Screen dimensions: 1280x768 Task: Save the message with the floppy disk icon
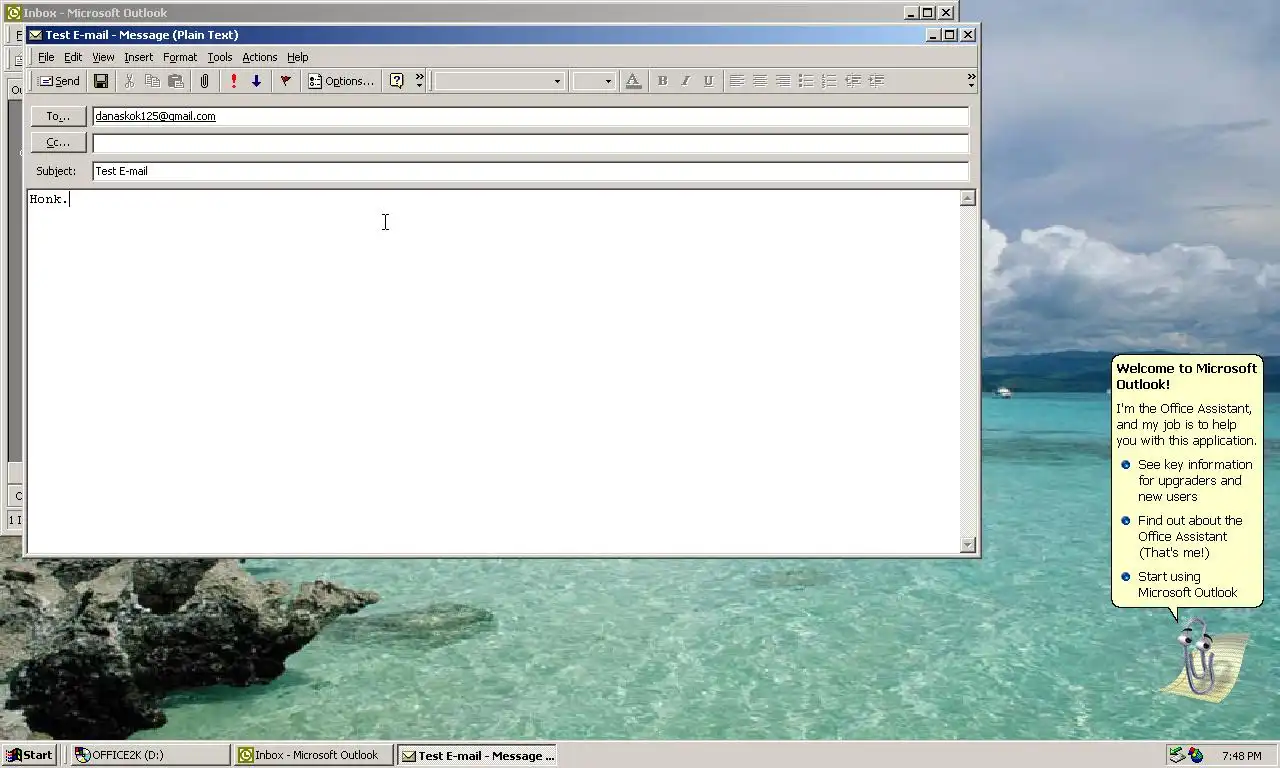click(101, 81)
